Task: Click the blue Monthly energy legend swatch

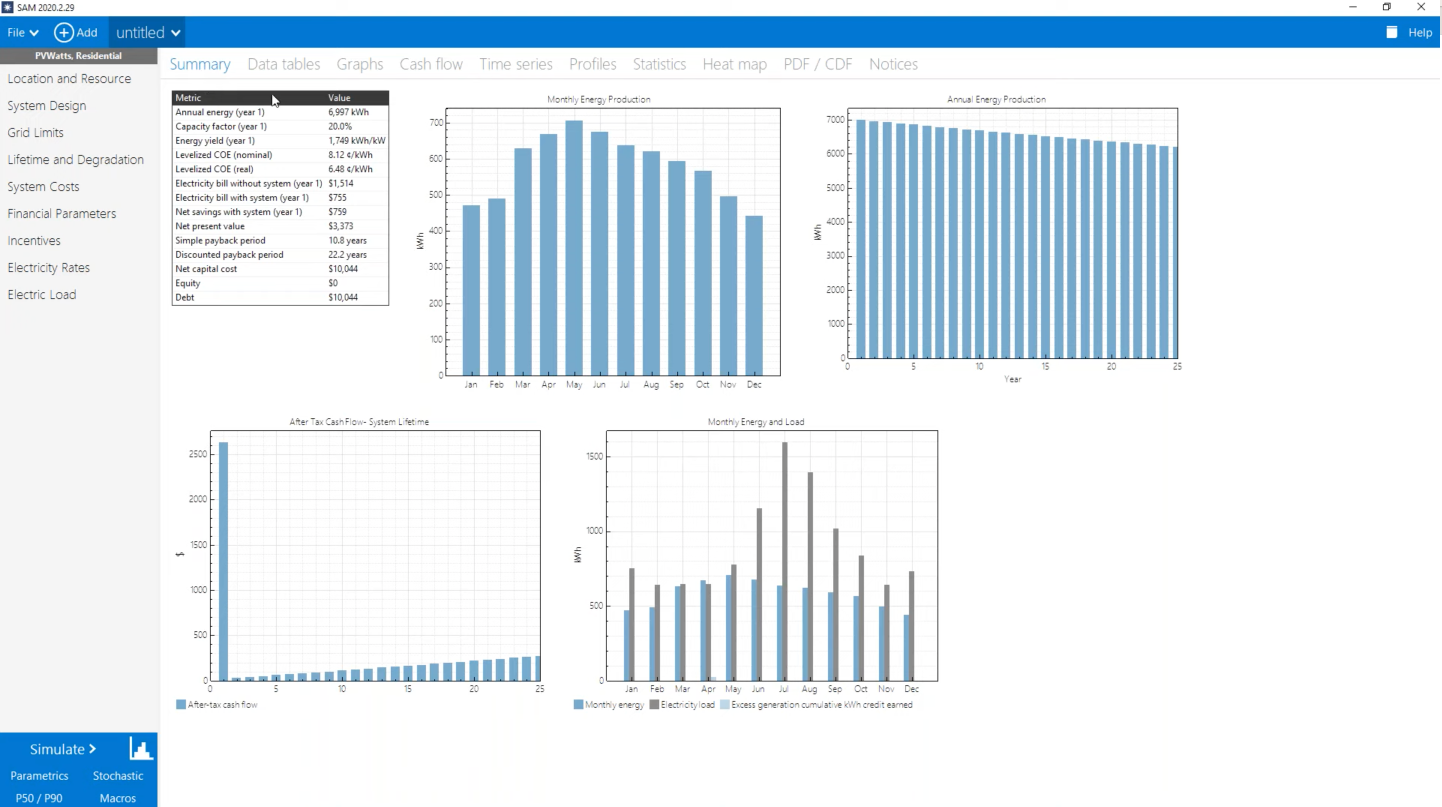Action: (x=579, y=705)
